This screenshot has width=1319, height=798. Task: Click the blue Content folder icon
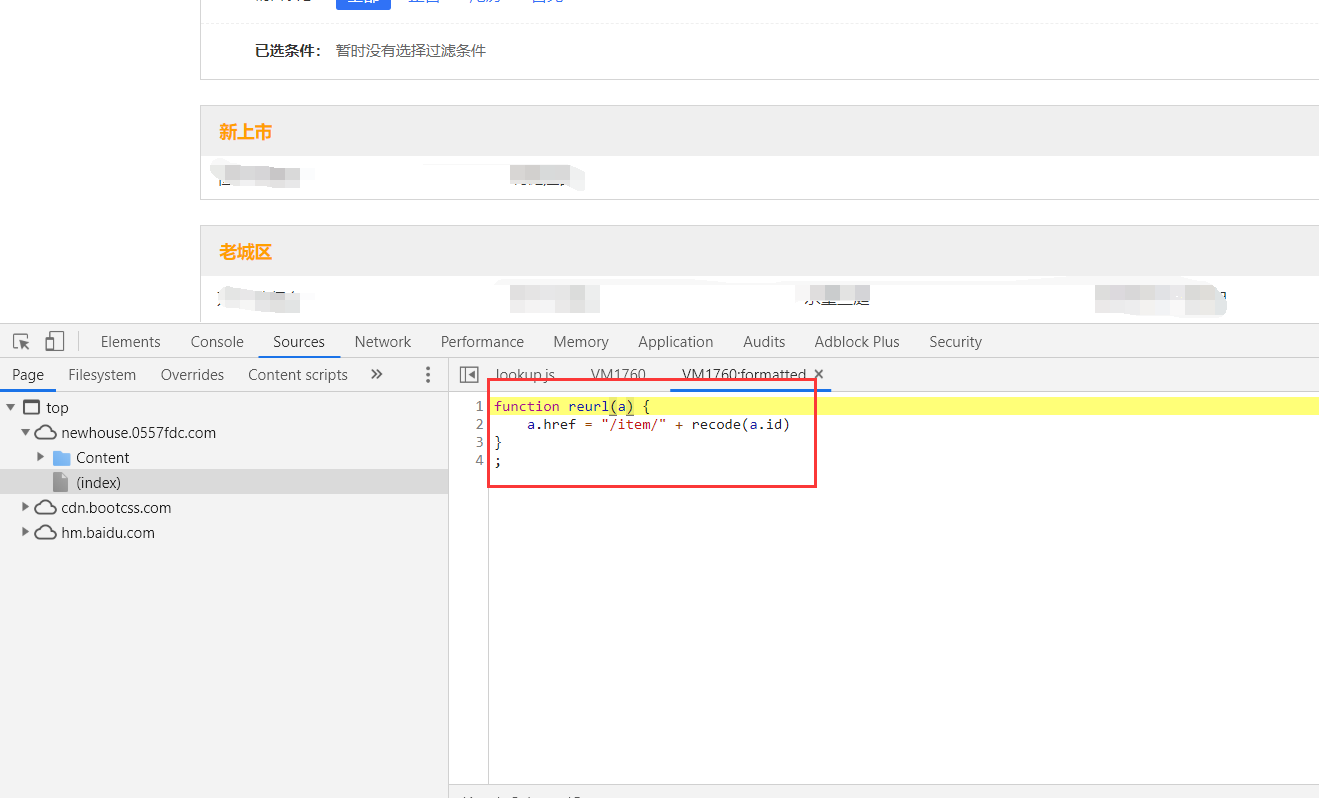tap(62, 458)
